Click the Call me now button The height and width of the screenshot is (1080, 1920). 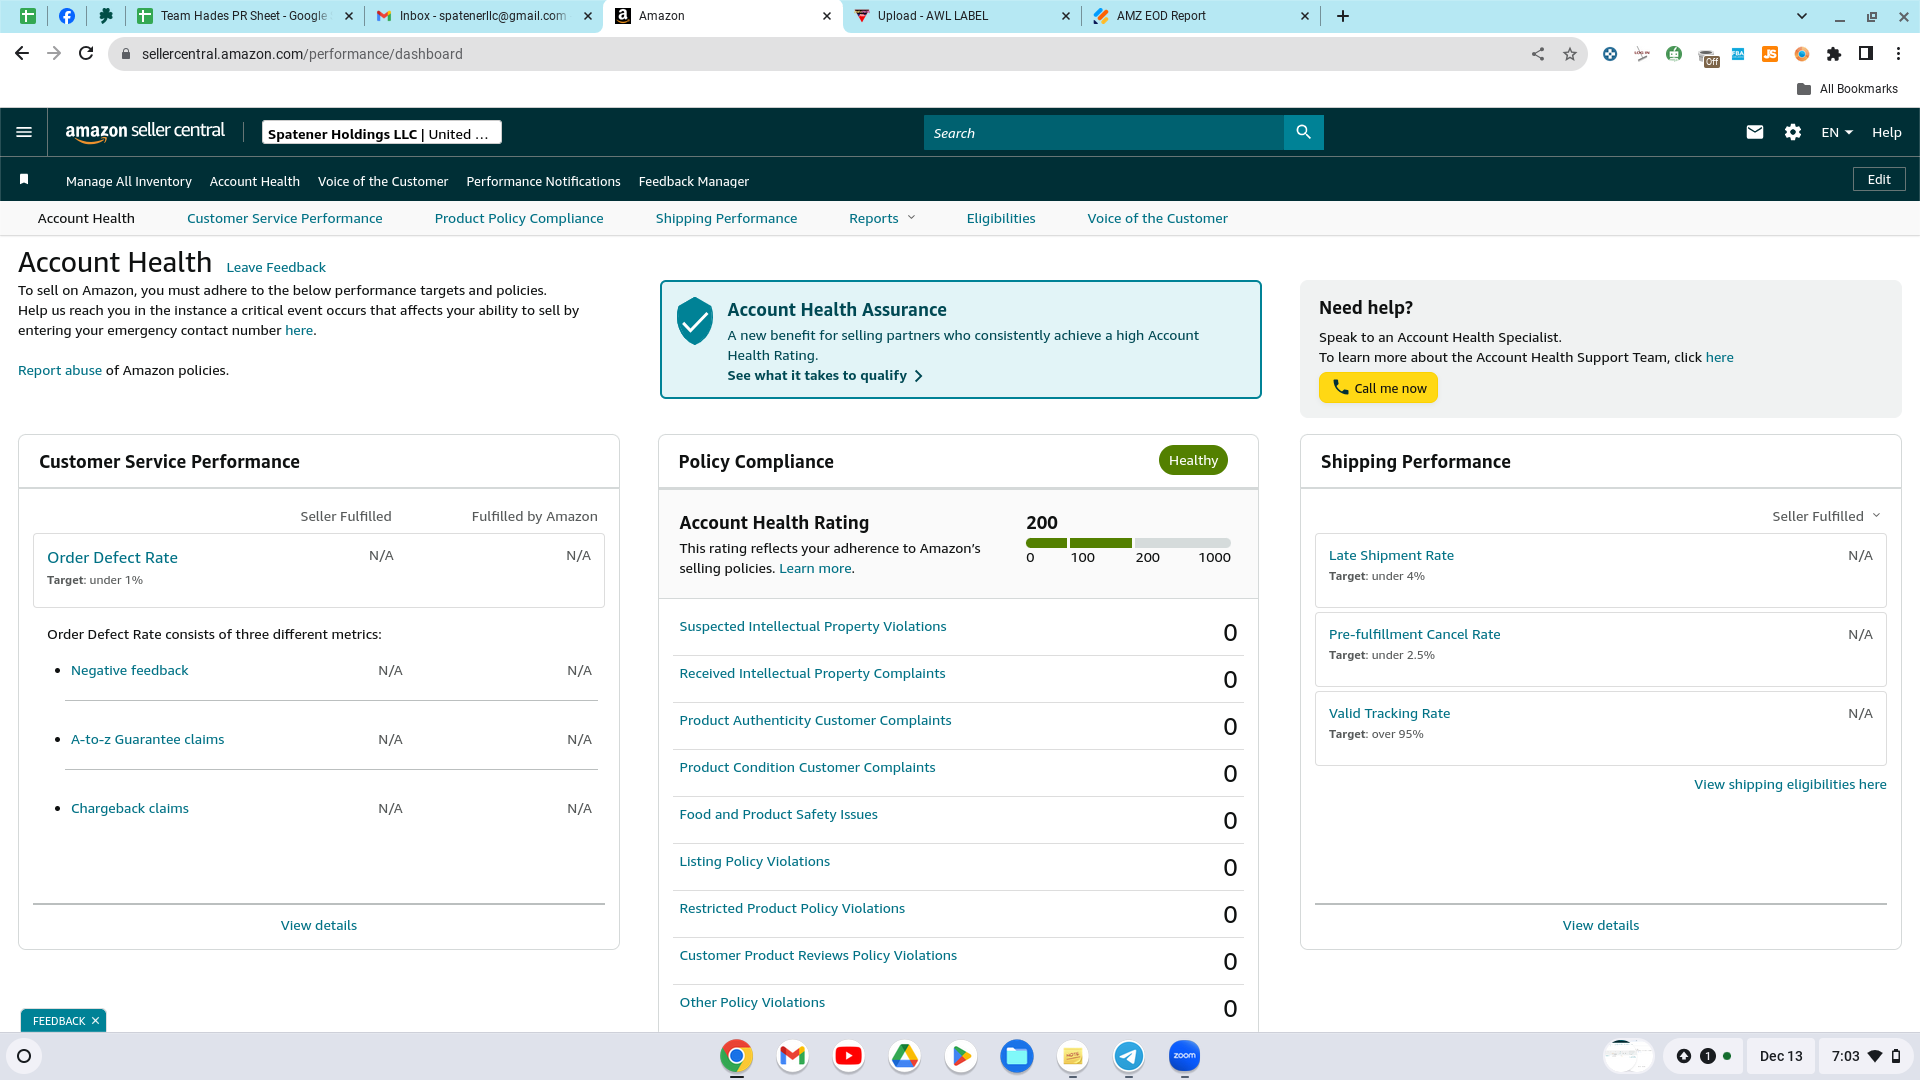click(1378, 388)
